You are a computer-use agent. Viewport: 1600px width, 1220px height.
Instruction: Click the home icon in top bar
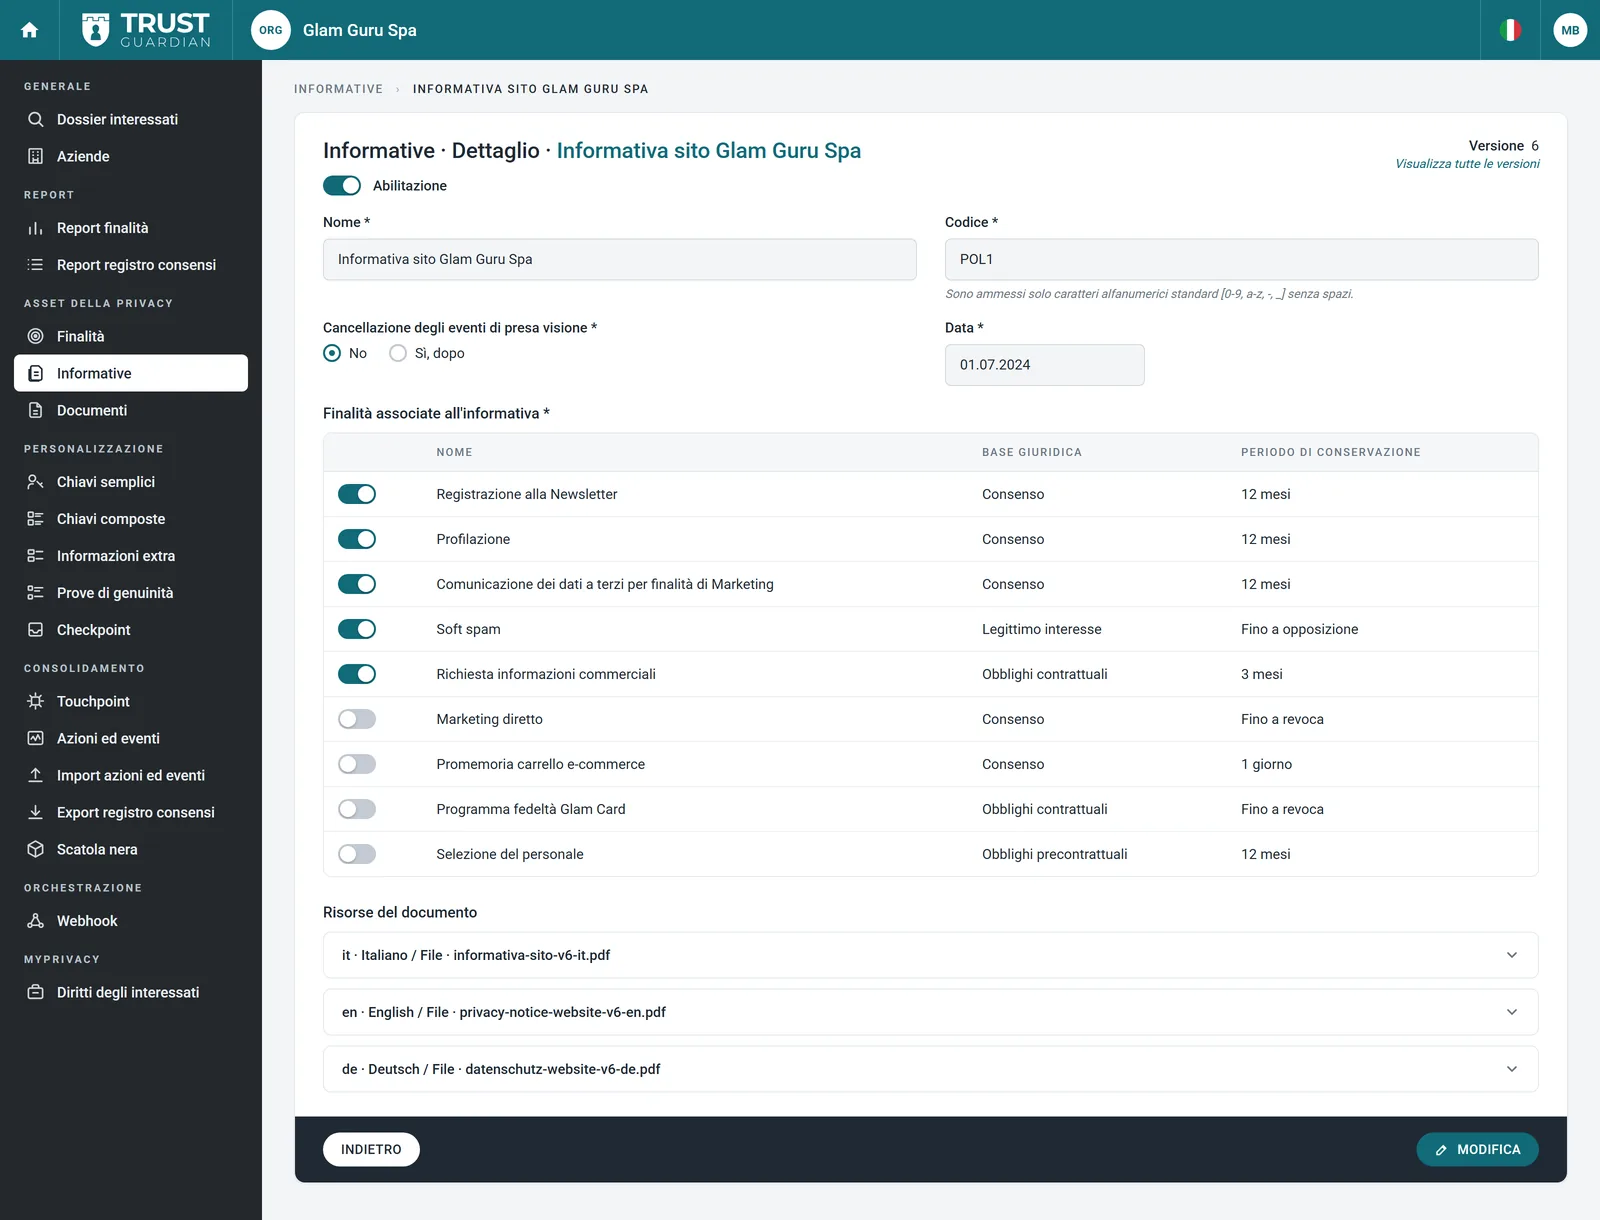click(x=30, y=30)
